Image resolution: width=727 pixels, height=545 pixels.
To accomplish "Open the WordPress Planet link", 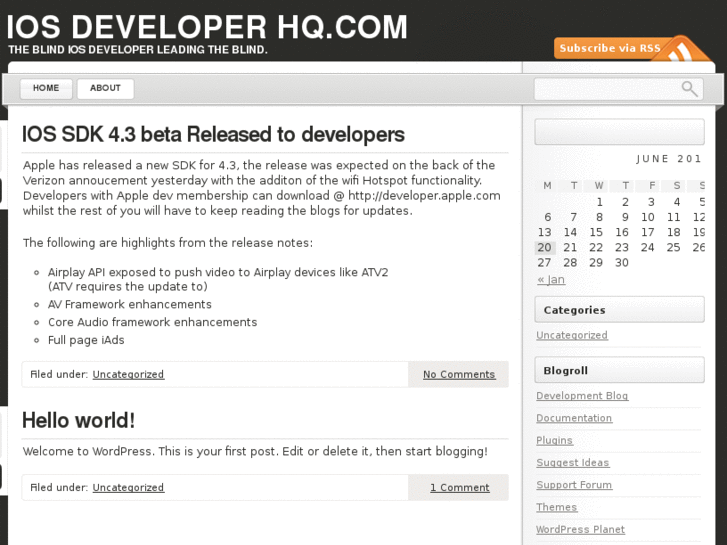I will click(580, 529).
